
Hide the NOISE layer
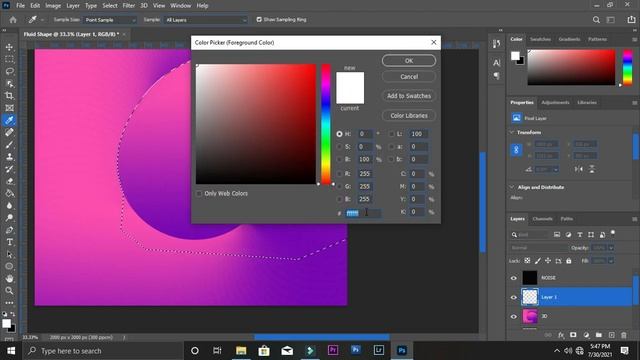513,278
